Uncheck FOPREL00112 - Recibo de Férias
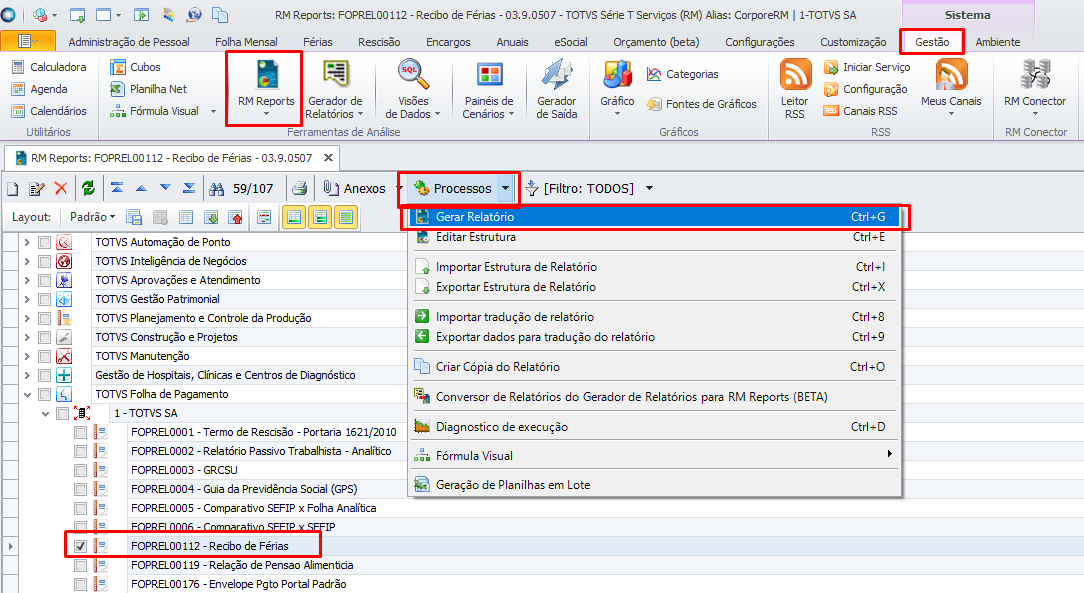The image size is (1084, 593). click(x=80, y=546)
